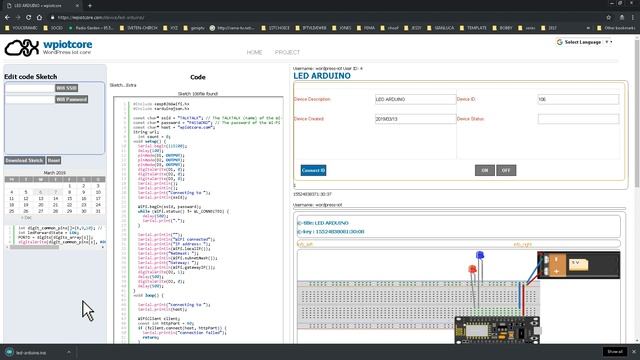The height and width of the screenshot is (360, 640).
Task: Click the LED ARDUINO device title
Action: 322,76
